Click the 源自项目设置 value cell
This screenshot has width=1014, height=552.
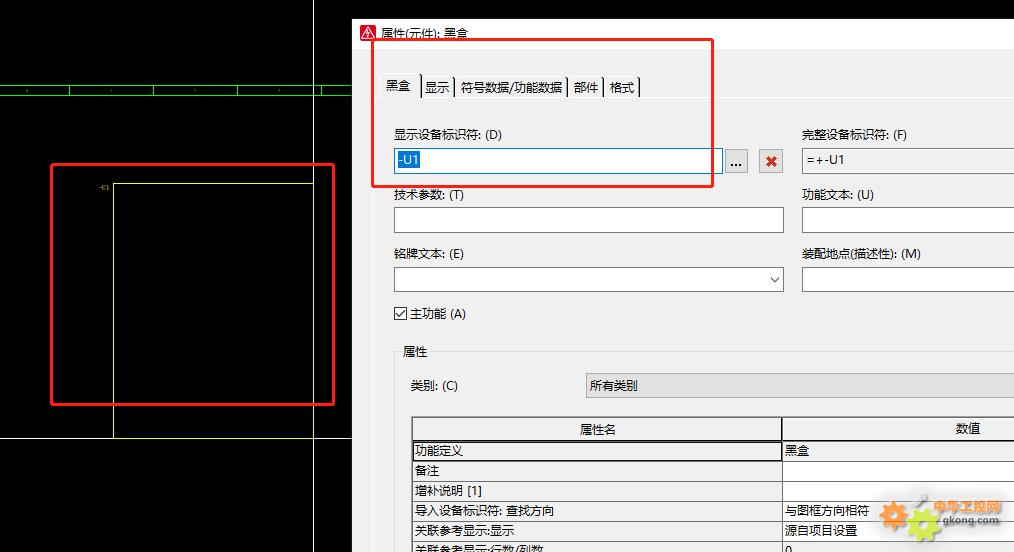point(898,531)
